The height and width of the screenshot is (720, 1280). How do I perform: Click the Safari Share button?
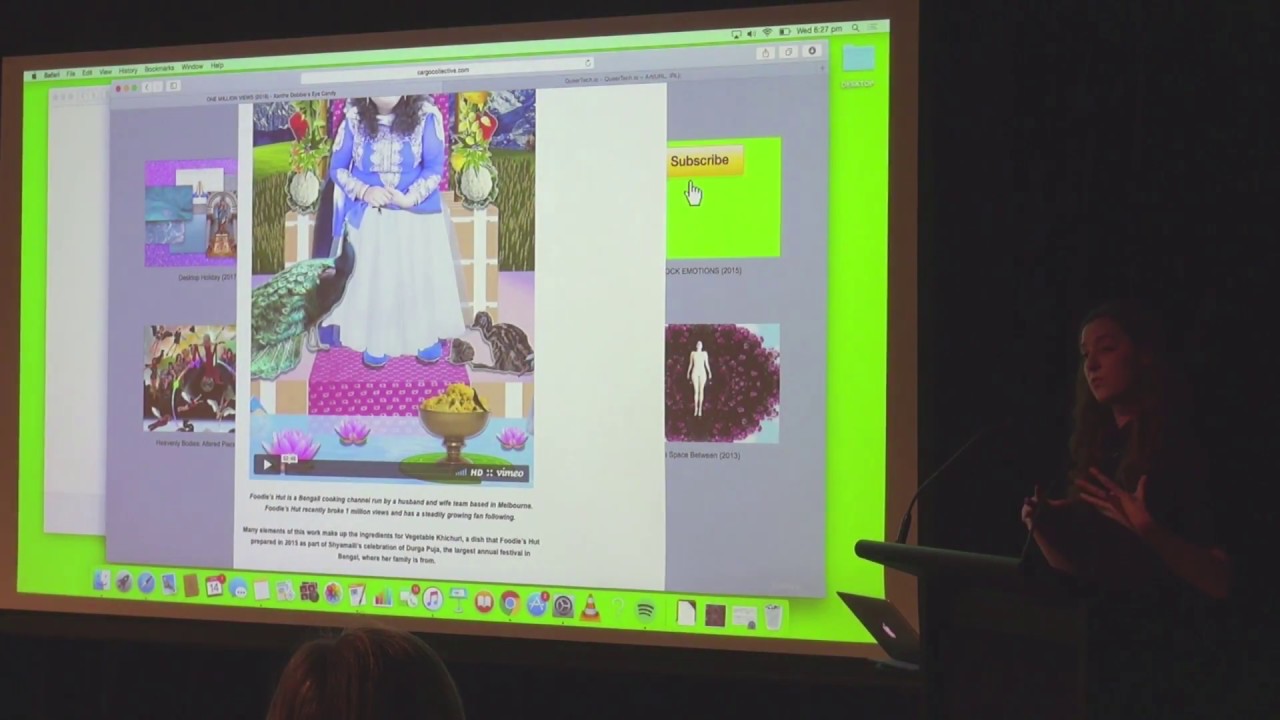click(765, 53)
